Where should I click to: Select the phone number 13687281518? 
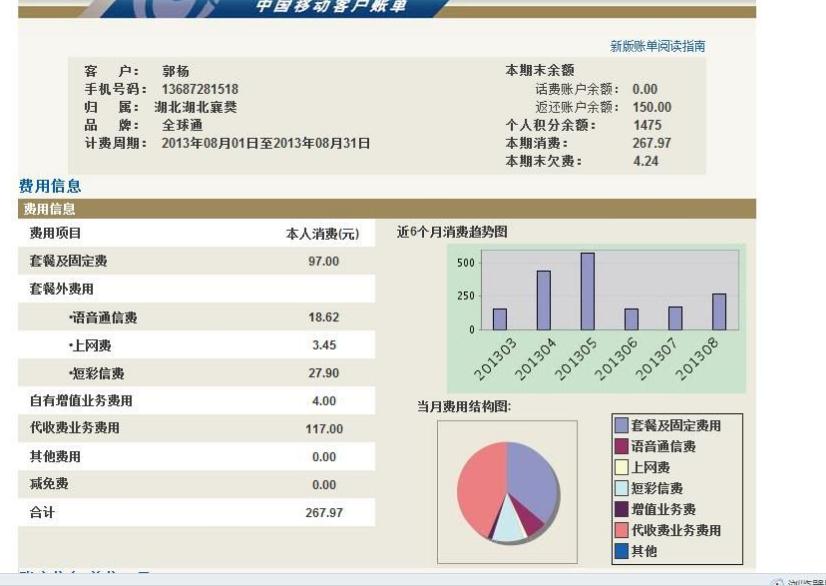200,89
